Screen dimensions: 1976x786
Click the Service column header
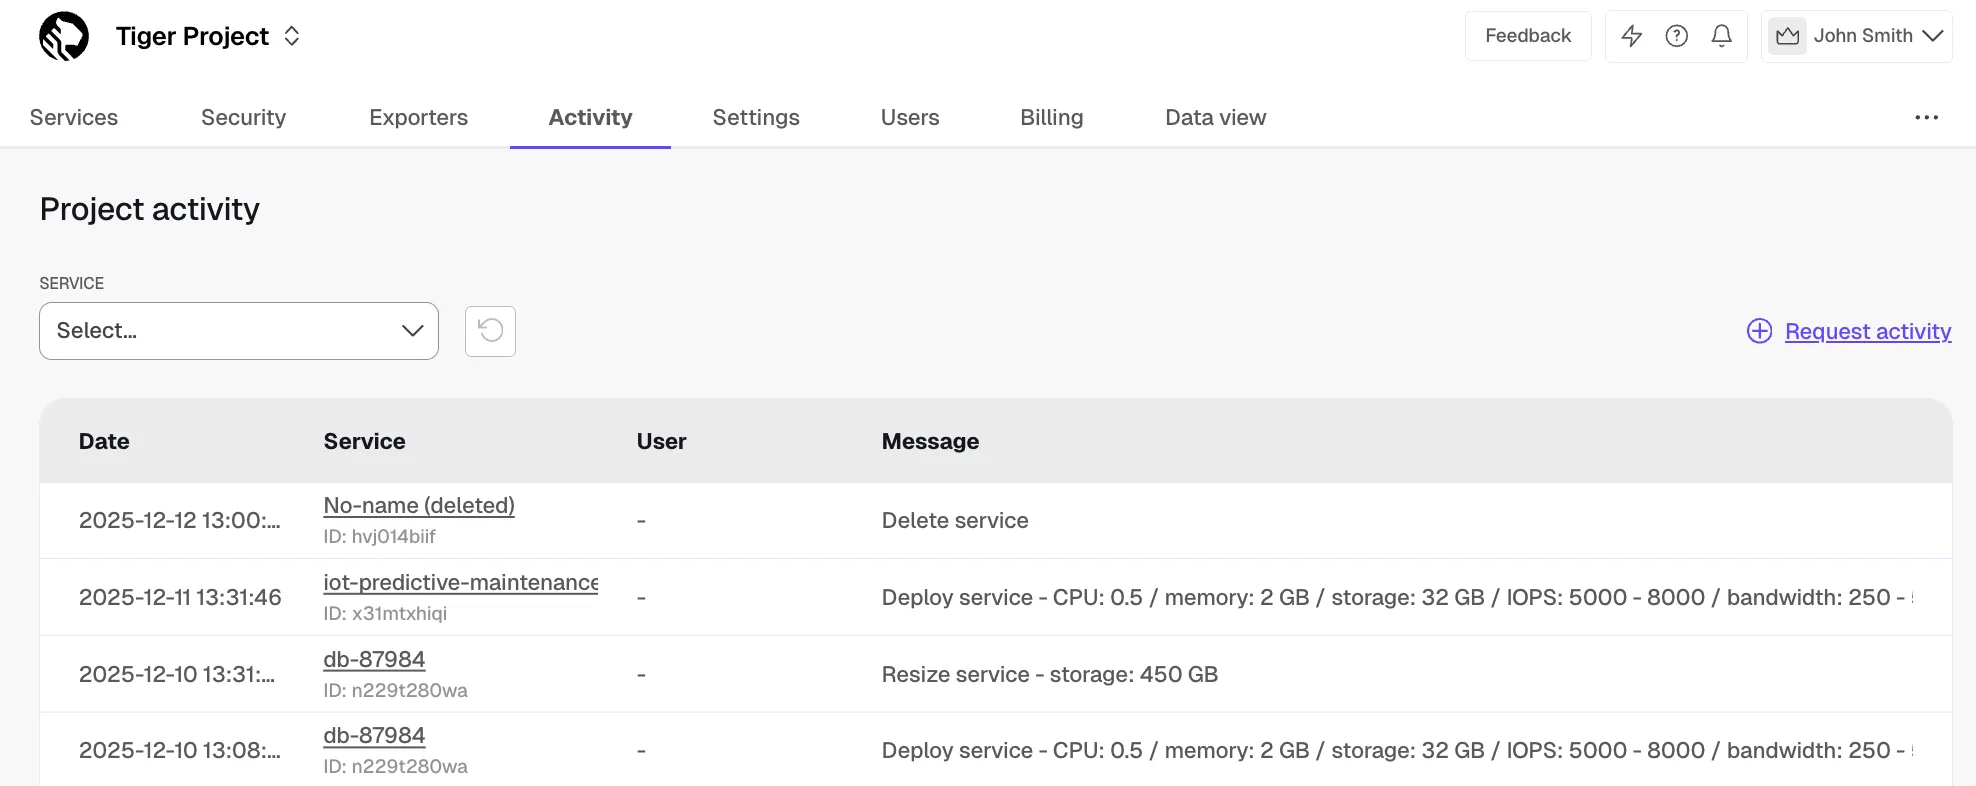(x=364, y=442)
